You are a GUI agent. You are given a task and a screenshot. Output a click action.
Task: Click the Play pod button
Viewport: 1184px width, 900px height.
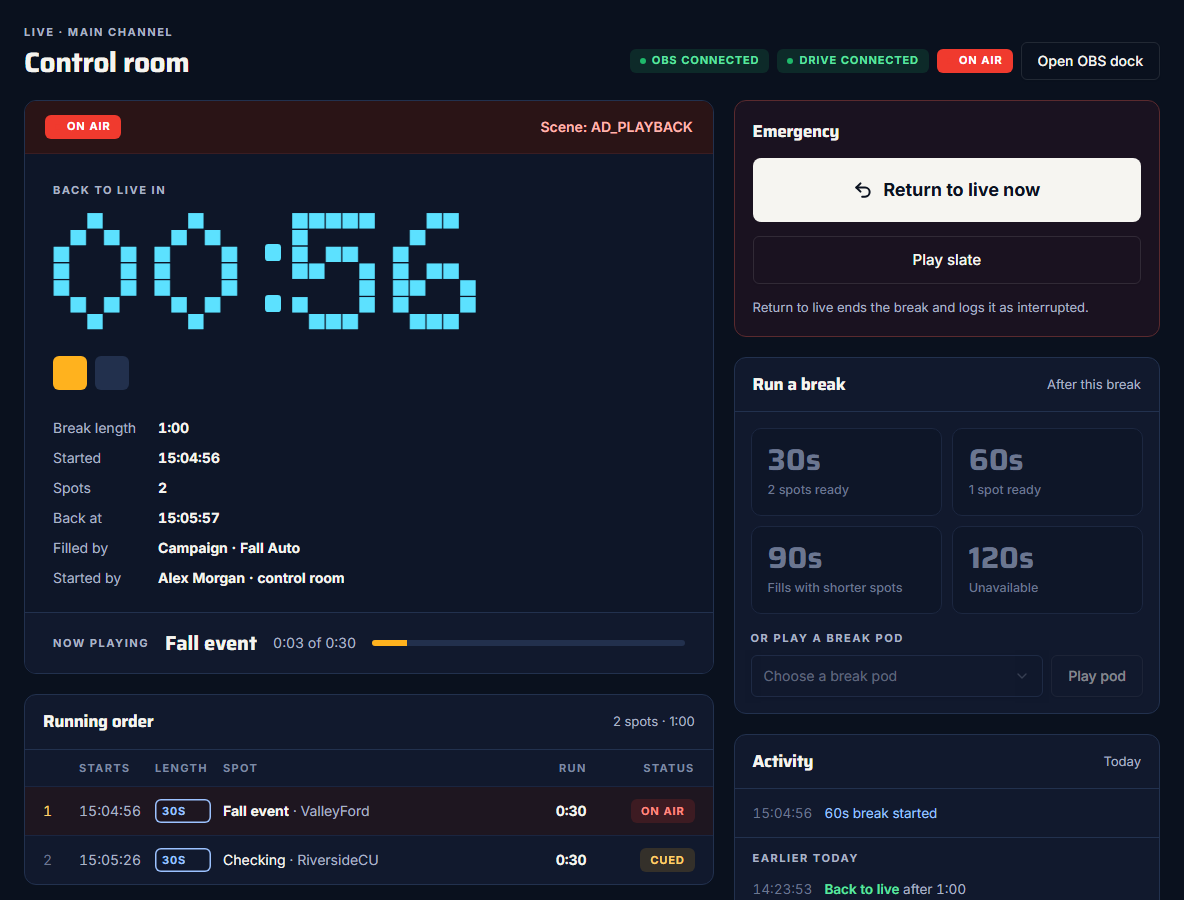tap(1096, 676)
